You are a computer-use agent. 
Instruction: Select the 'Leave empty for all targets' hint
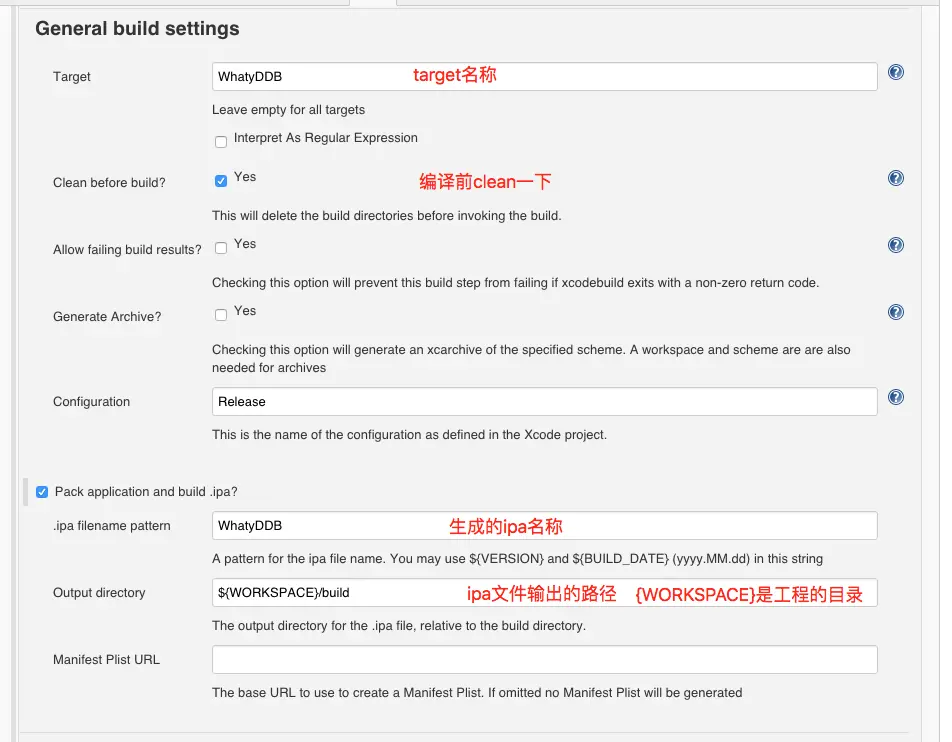pyautogui.click(x=288, y=110)
